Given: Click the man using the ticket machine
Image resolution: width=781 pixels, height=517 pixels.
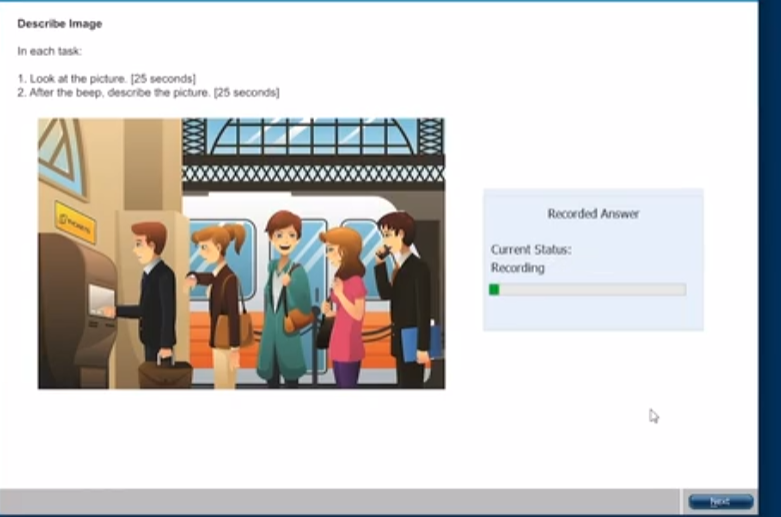Looking at the screenshot, I should click(x=153, y=290).
